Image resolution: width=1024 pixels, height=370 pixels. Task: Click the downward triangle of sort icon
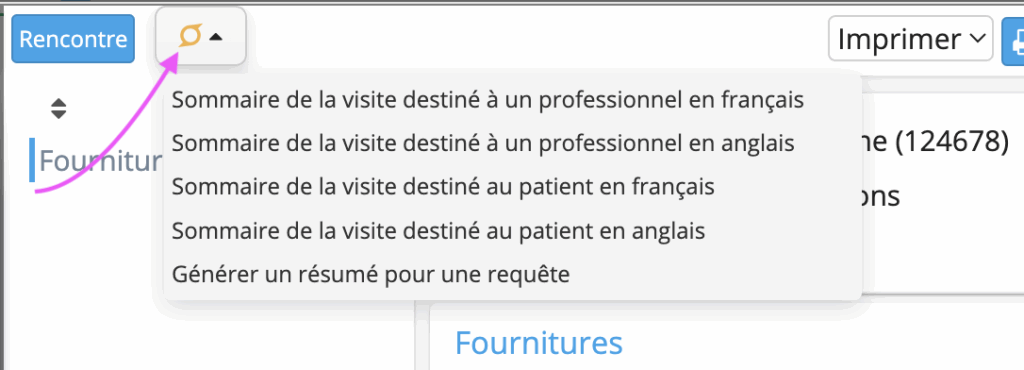coord(59,115)
